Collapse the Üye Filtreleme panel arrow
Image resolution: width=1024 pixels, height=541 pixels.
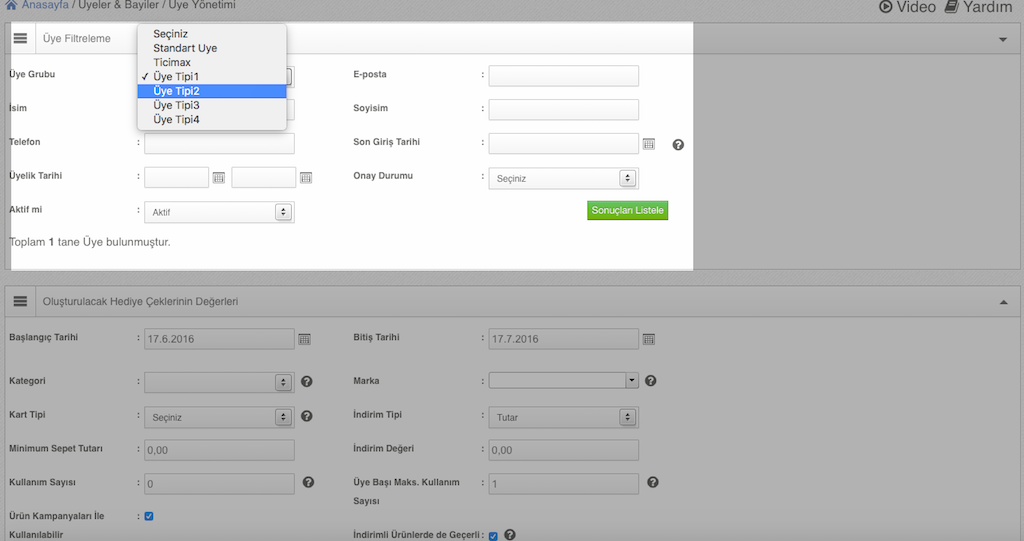pos(1003,39)
